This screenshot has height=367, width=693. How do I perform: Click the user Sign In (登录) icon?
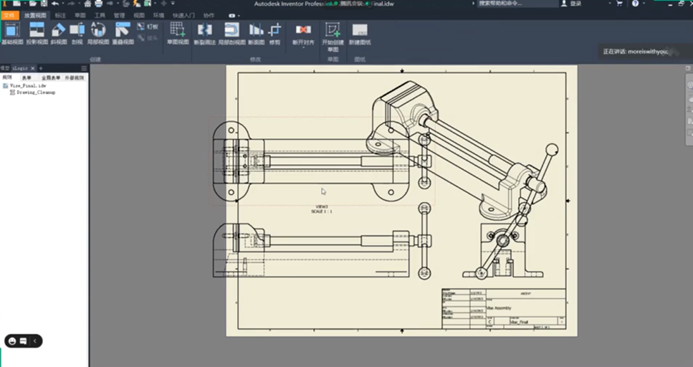click(564, 4)
